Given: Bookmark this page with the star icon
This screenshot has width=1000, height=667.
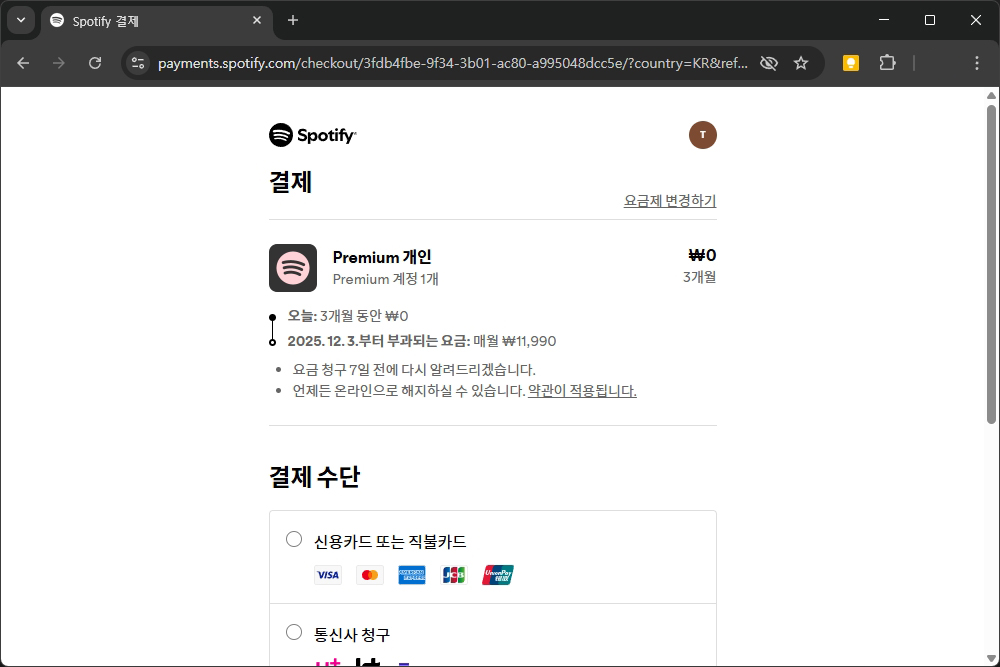Looking at the screenshot, I should 801,63.
